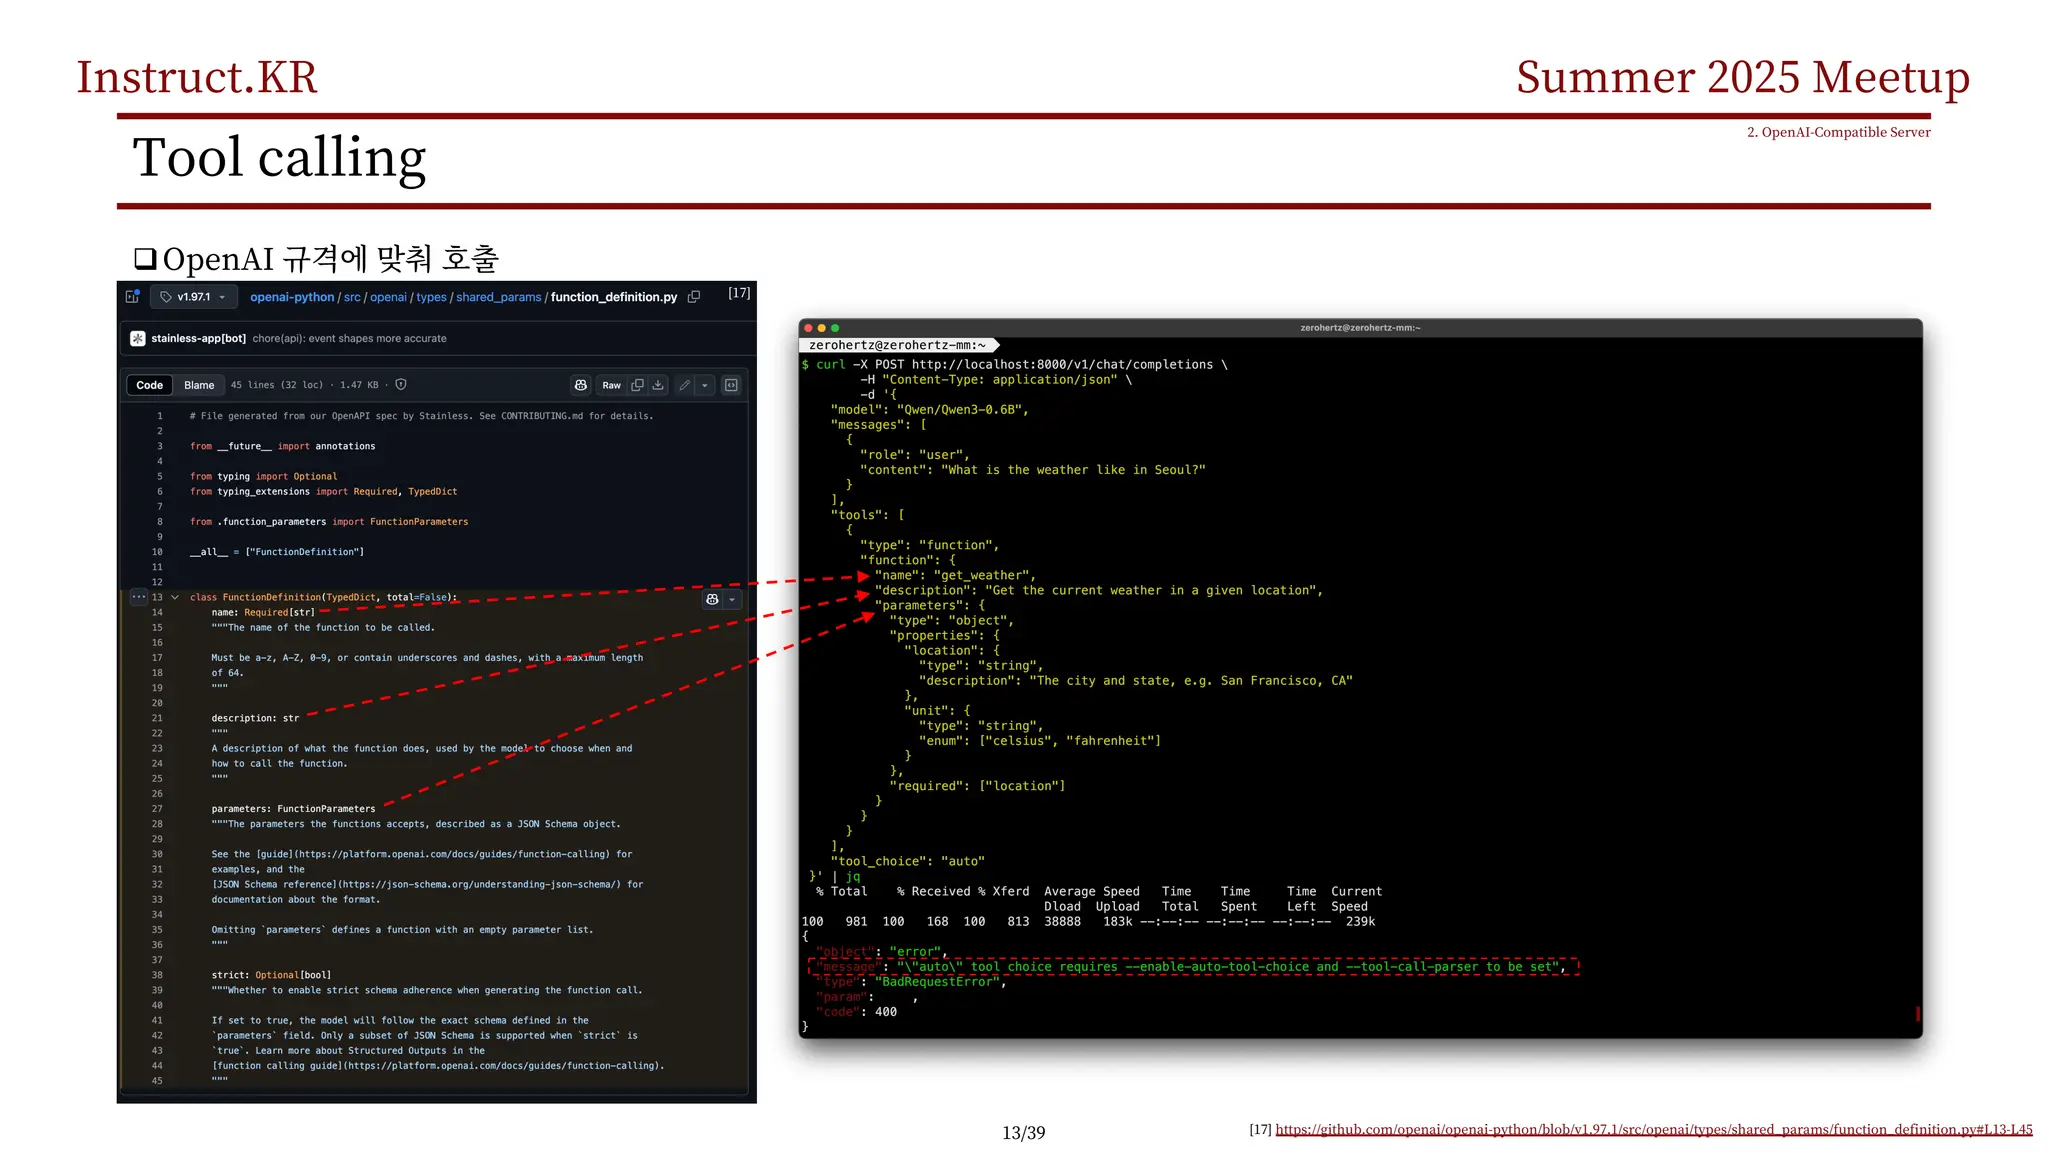Image resolution: width=2048 pixels, height=1152 pixels.
Task: Download the raw file
Action: point(658,385)
